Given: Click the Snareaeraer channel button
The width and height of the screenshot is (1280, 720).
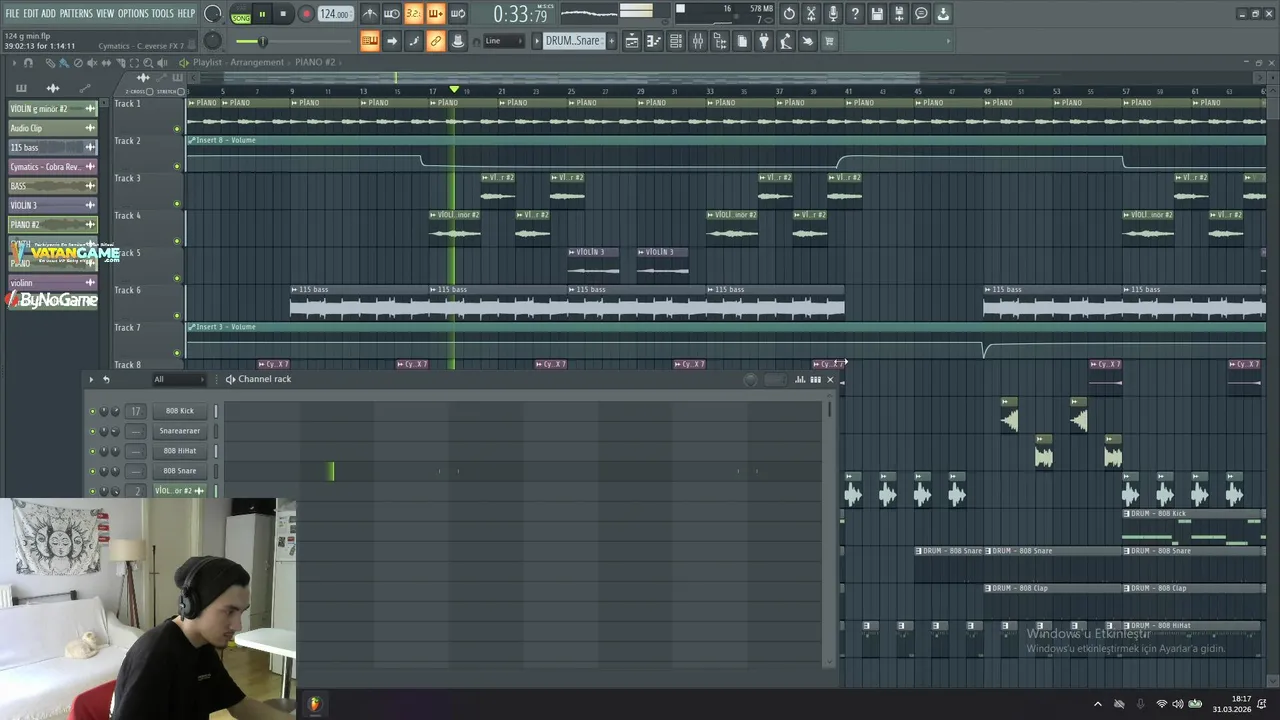Looking at the screenshot, I should click(x=180, y=431).
